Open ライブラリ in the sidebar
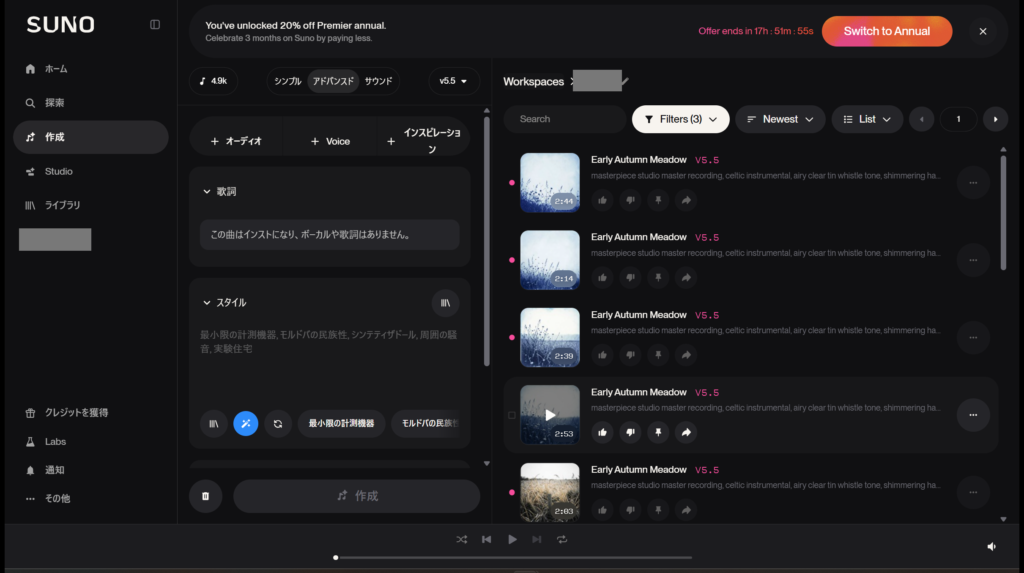This screenshot has height=573, width=1024. click(90, 205)
